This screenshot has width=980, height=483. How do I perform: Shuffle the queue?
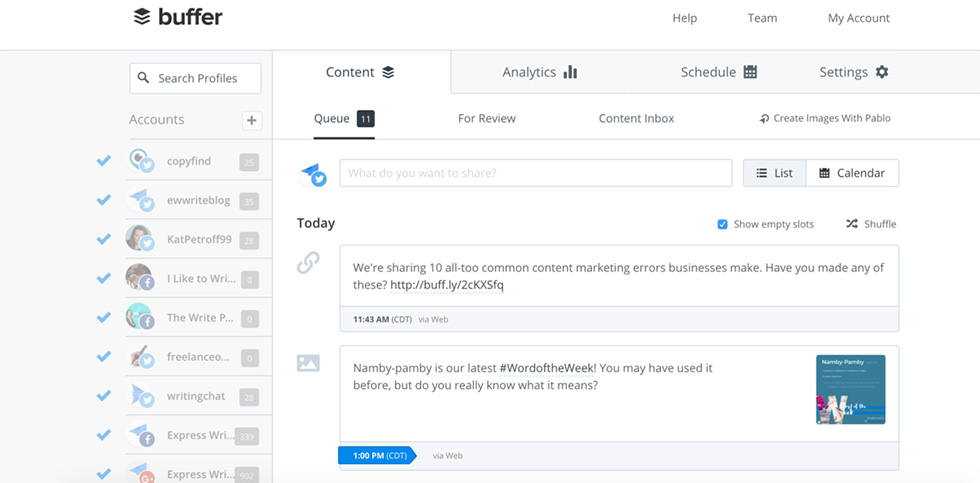pyautogui.click(x=871, y=224)
